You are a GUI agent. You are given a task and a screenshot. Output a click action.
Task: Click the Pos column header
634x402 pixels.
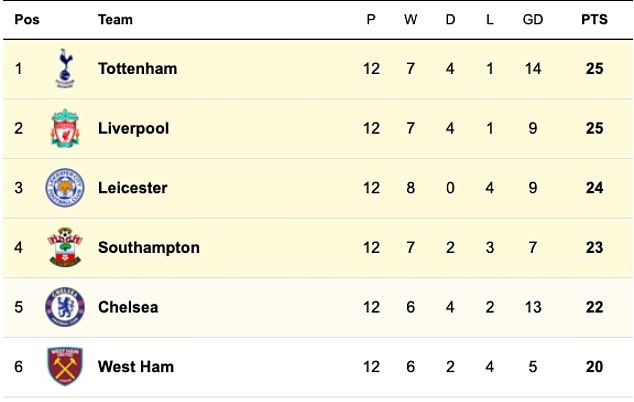click(x=27, y=19)
